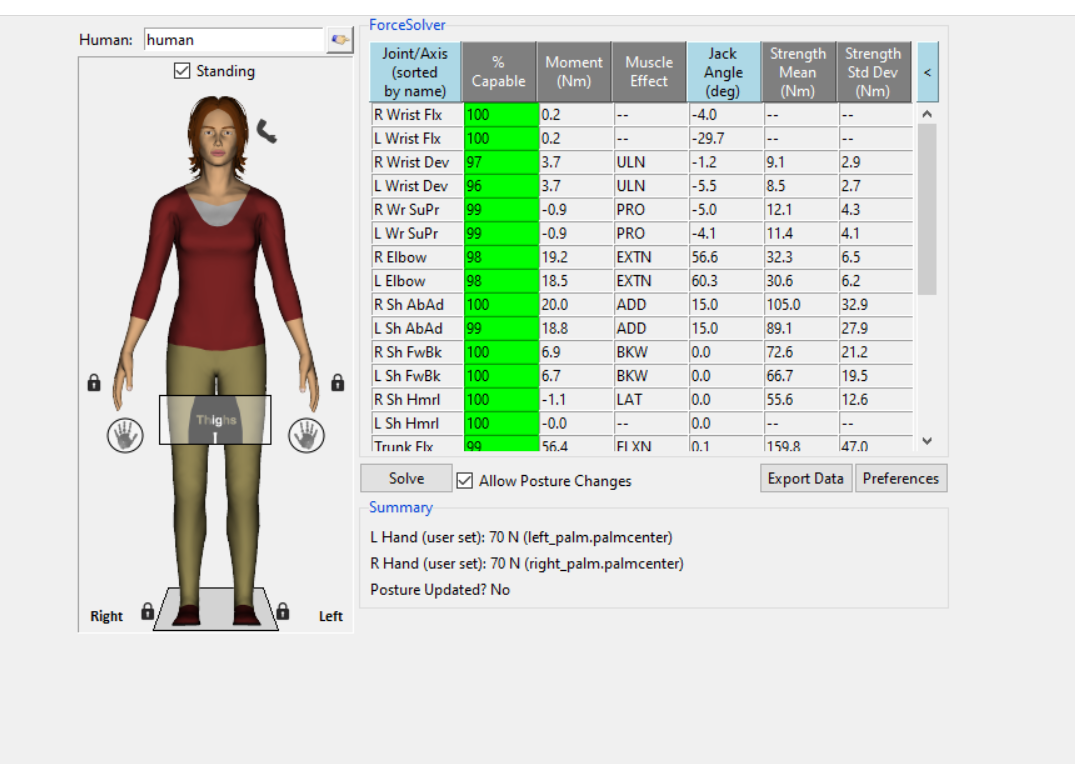1075x764 pixels.
Task: Click L Elbow Jack Angle value 60.3
Action: pyautogui.click(x=726, y=281)
